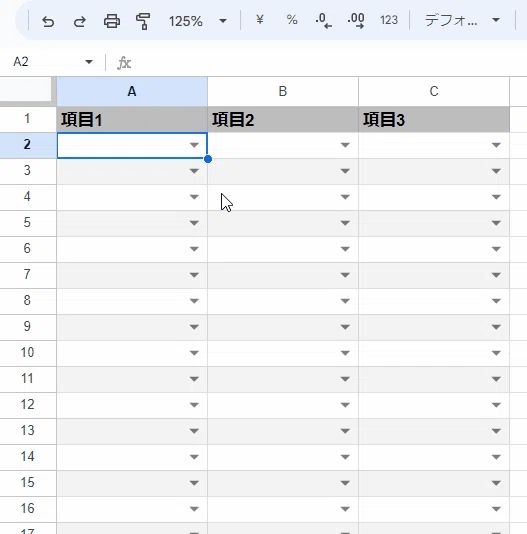Image resolution: width=527 pixels, height=534 pixels.
Task: Select column B header
Action: pos(283,92)
